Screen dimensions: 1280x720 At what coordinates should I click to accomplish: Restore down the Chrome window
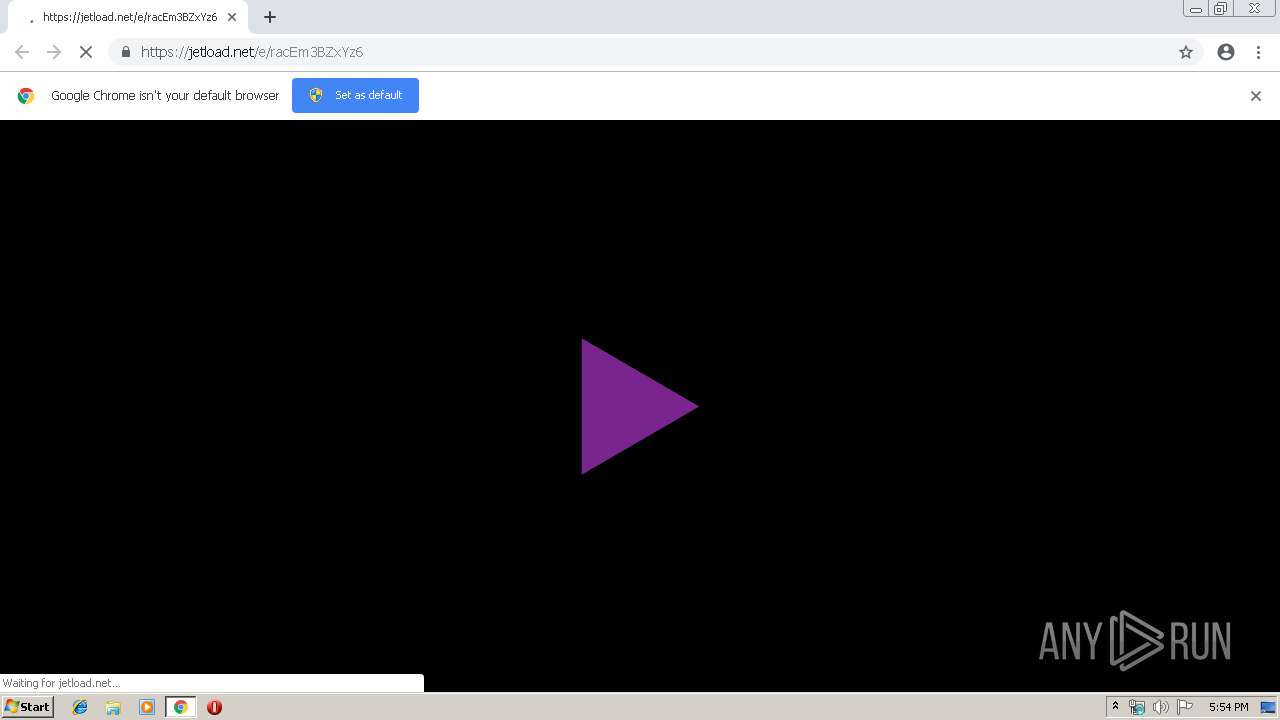(1221, 9)
